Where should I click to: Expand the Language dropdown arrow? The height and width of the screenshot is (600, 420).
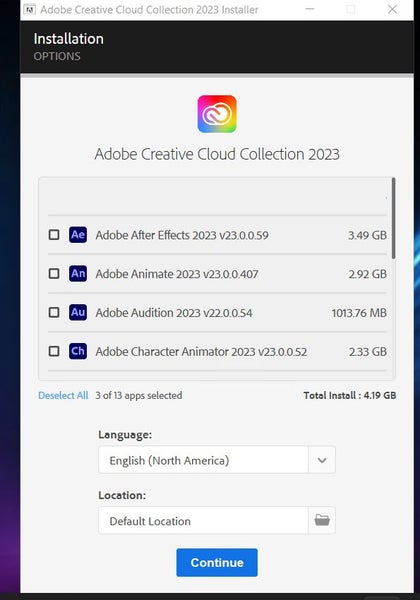pos(322,460)
